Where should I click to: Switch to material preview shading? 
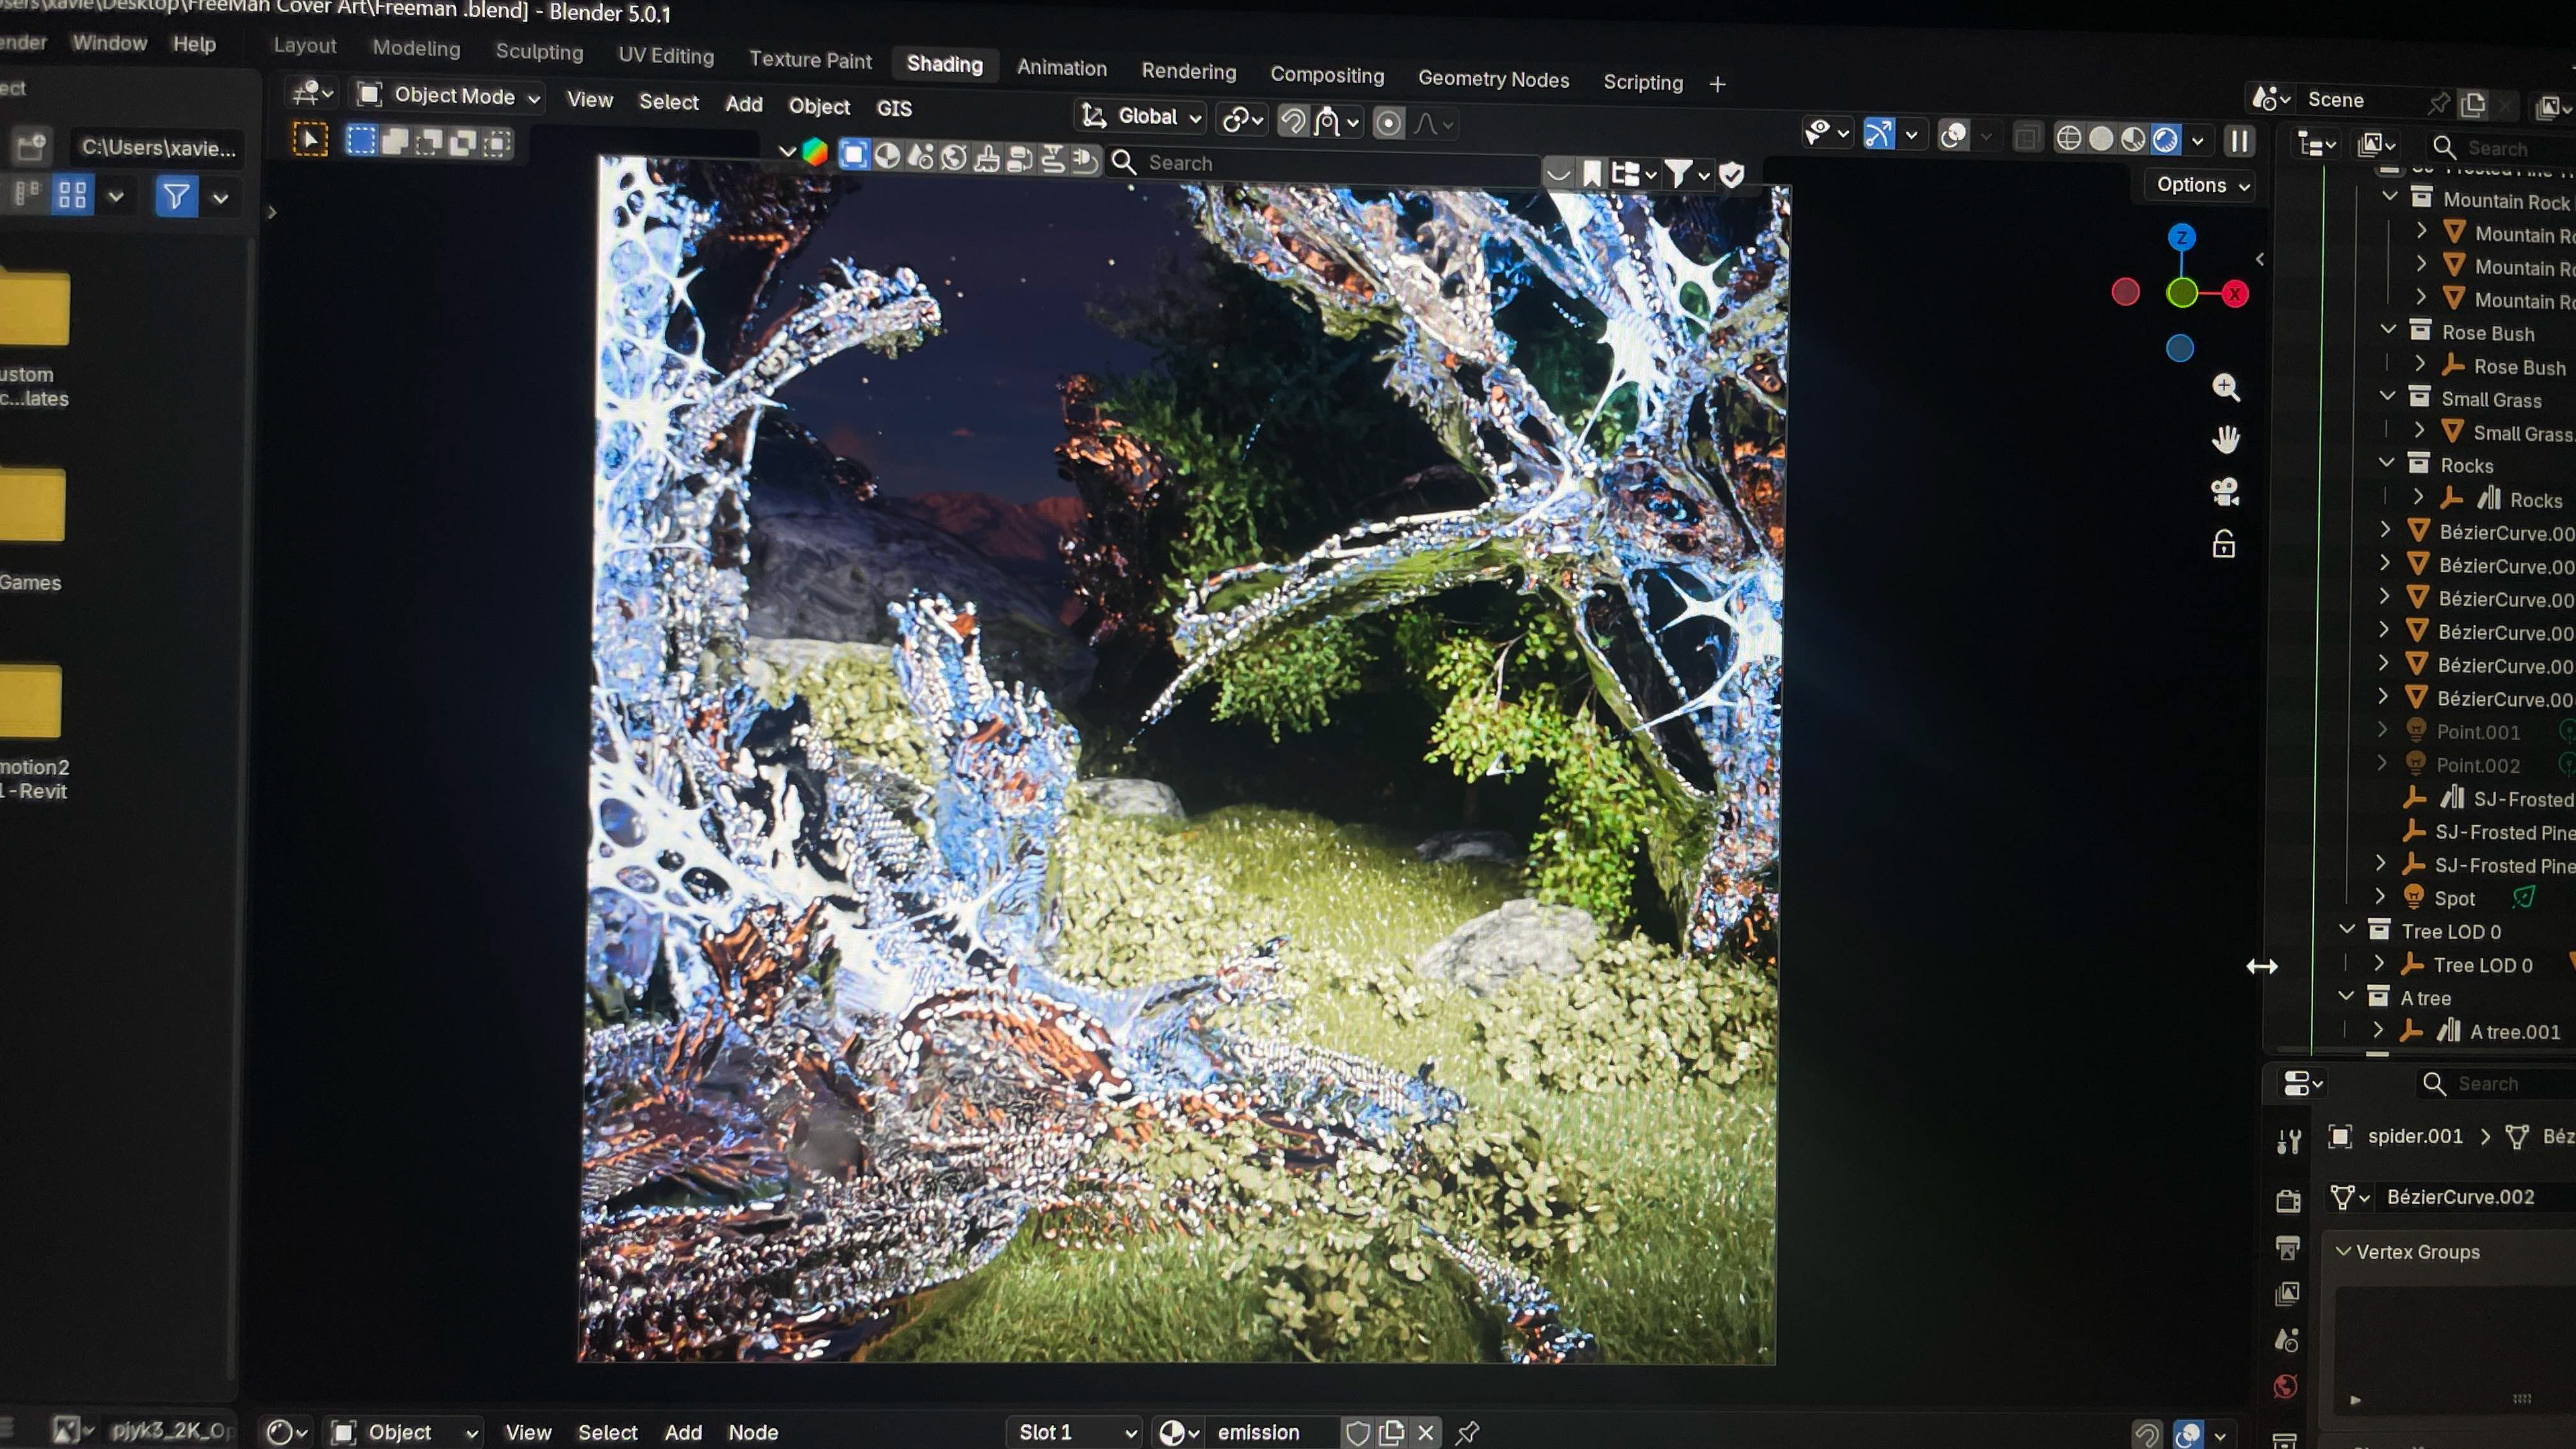click(2133, 139)
